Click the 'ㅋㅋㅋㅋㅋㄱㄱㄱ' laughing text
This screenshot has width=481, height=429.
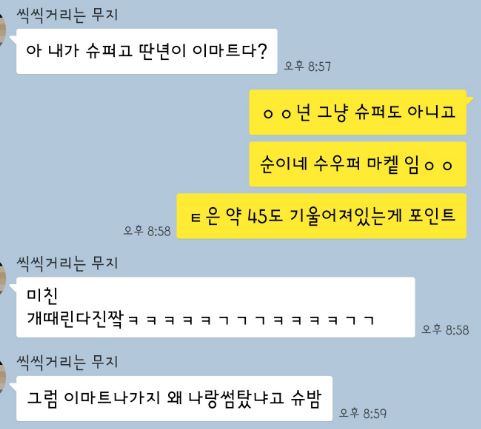click(251, 320)
